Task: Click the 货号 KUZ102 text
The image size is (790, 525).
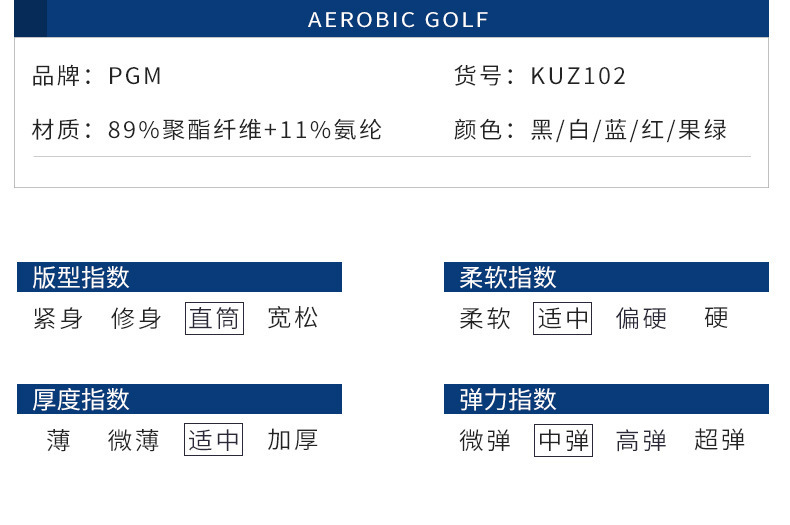Action: coord(540,76)
